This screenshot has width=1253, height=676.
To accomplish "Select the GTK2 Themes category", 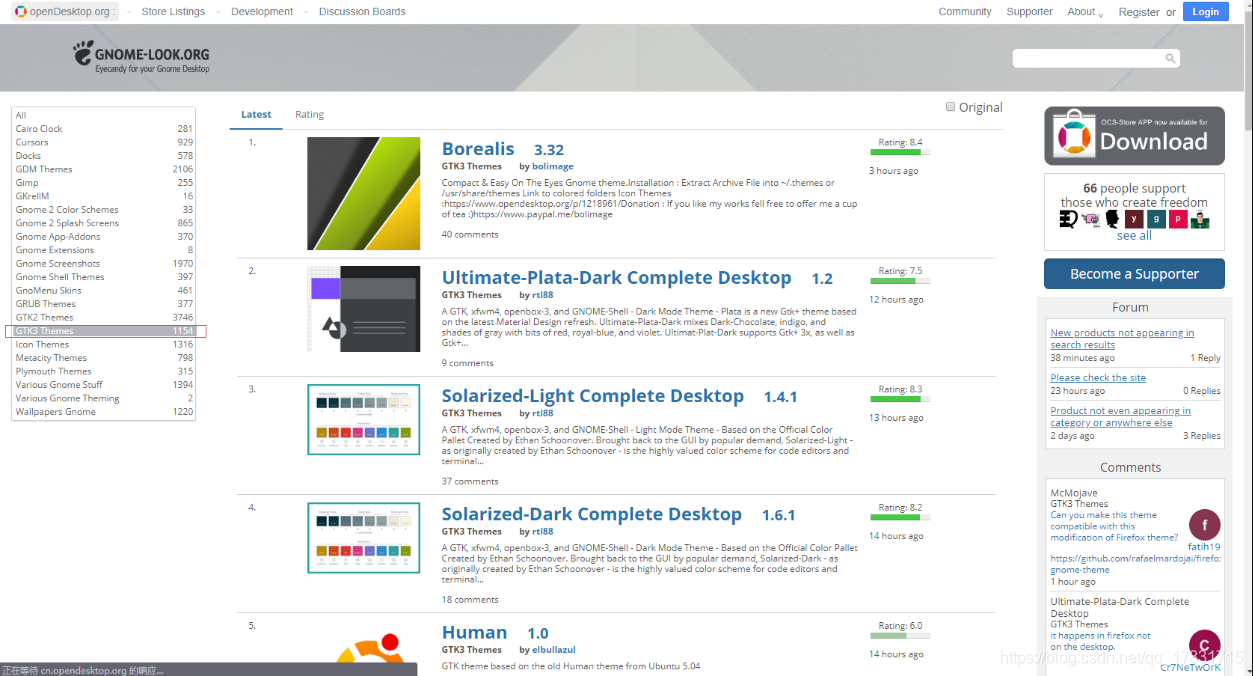I will pyautogui.click(x=104, y=317).
